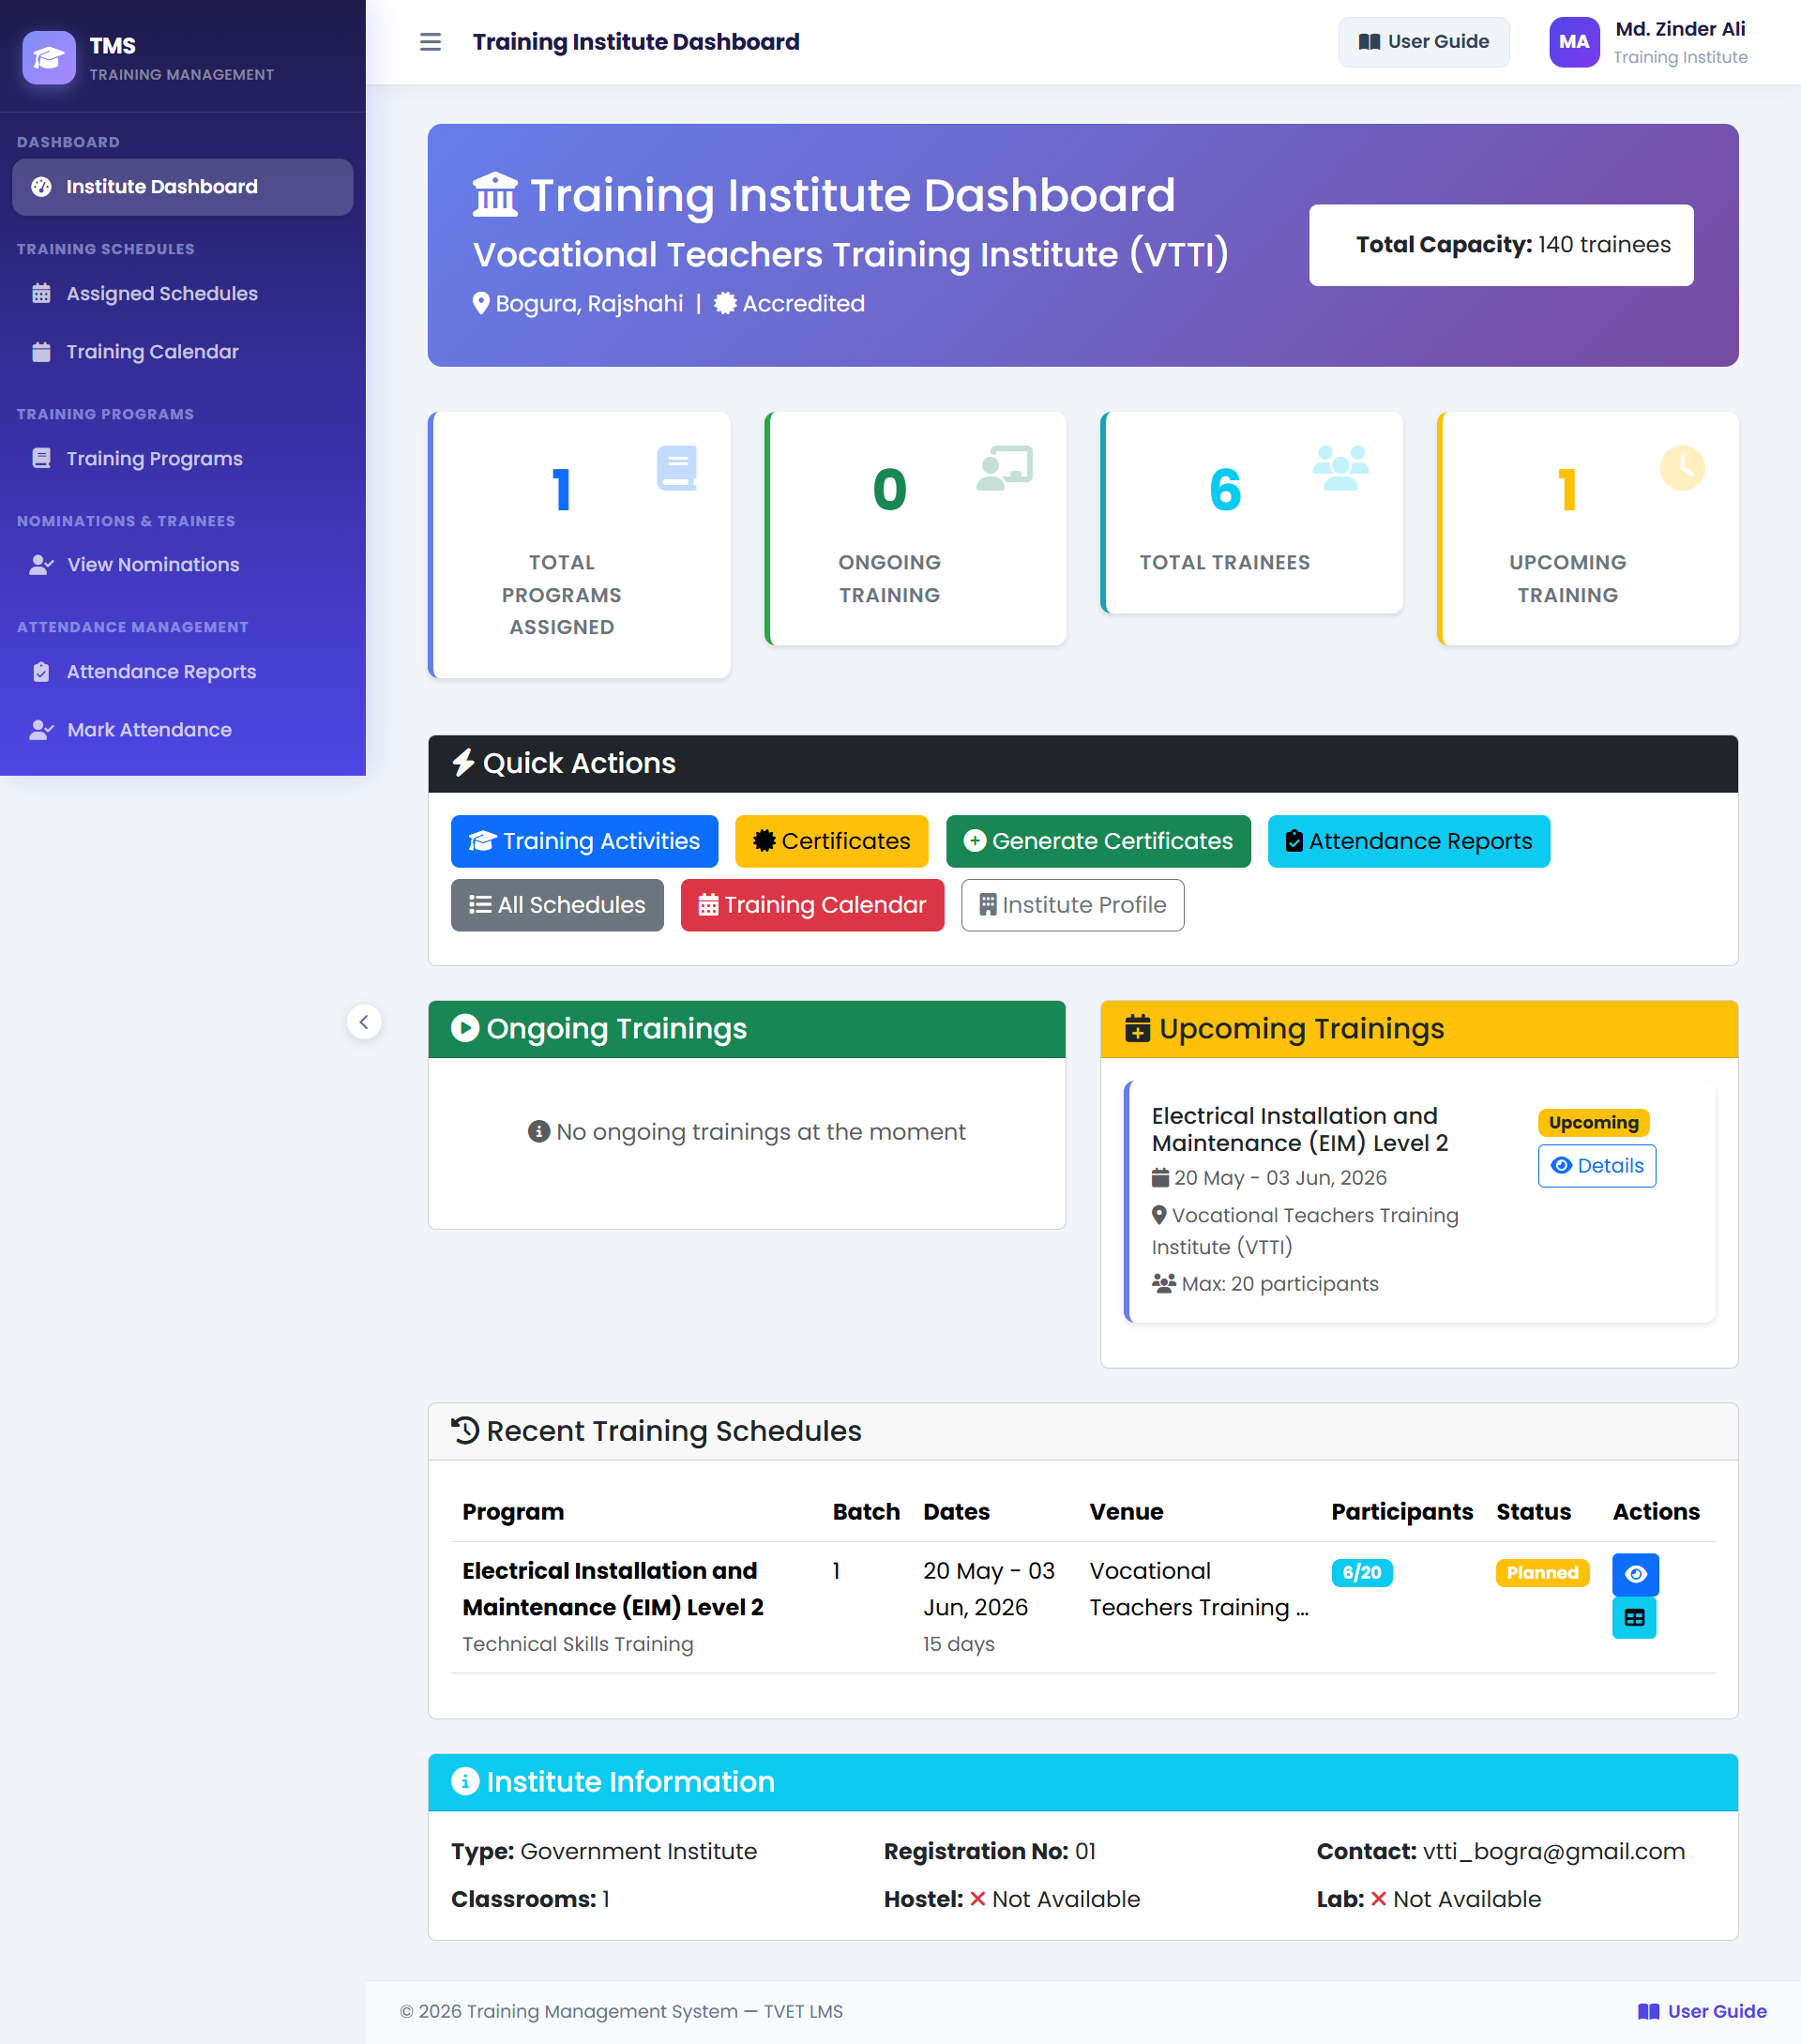The image size is (1801, 2044).
Task: Click the book icon on Total Programs card
Action: [677, 468]
